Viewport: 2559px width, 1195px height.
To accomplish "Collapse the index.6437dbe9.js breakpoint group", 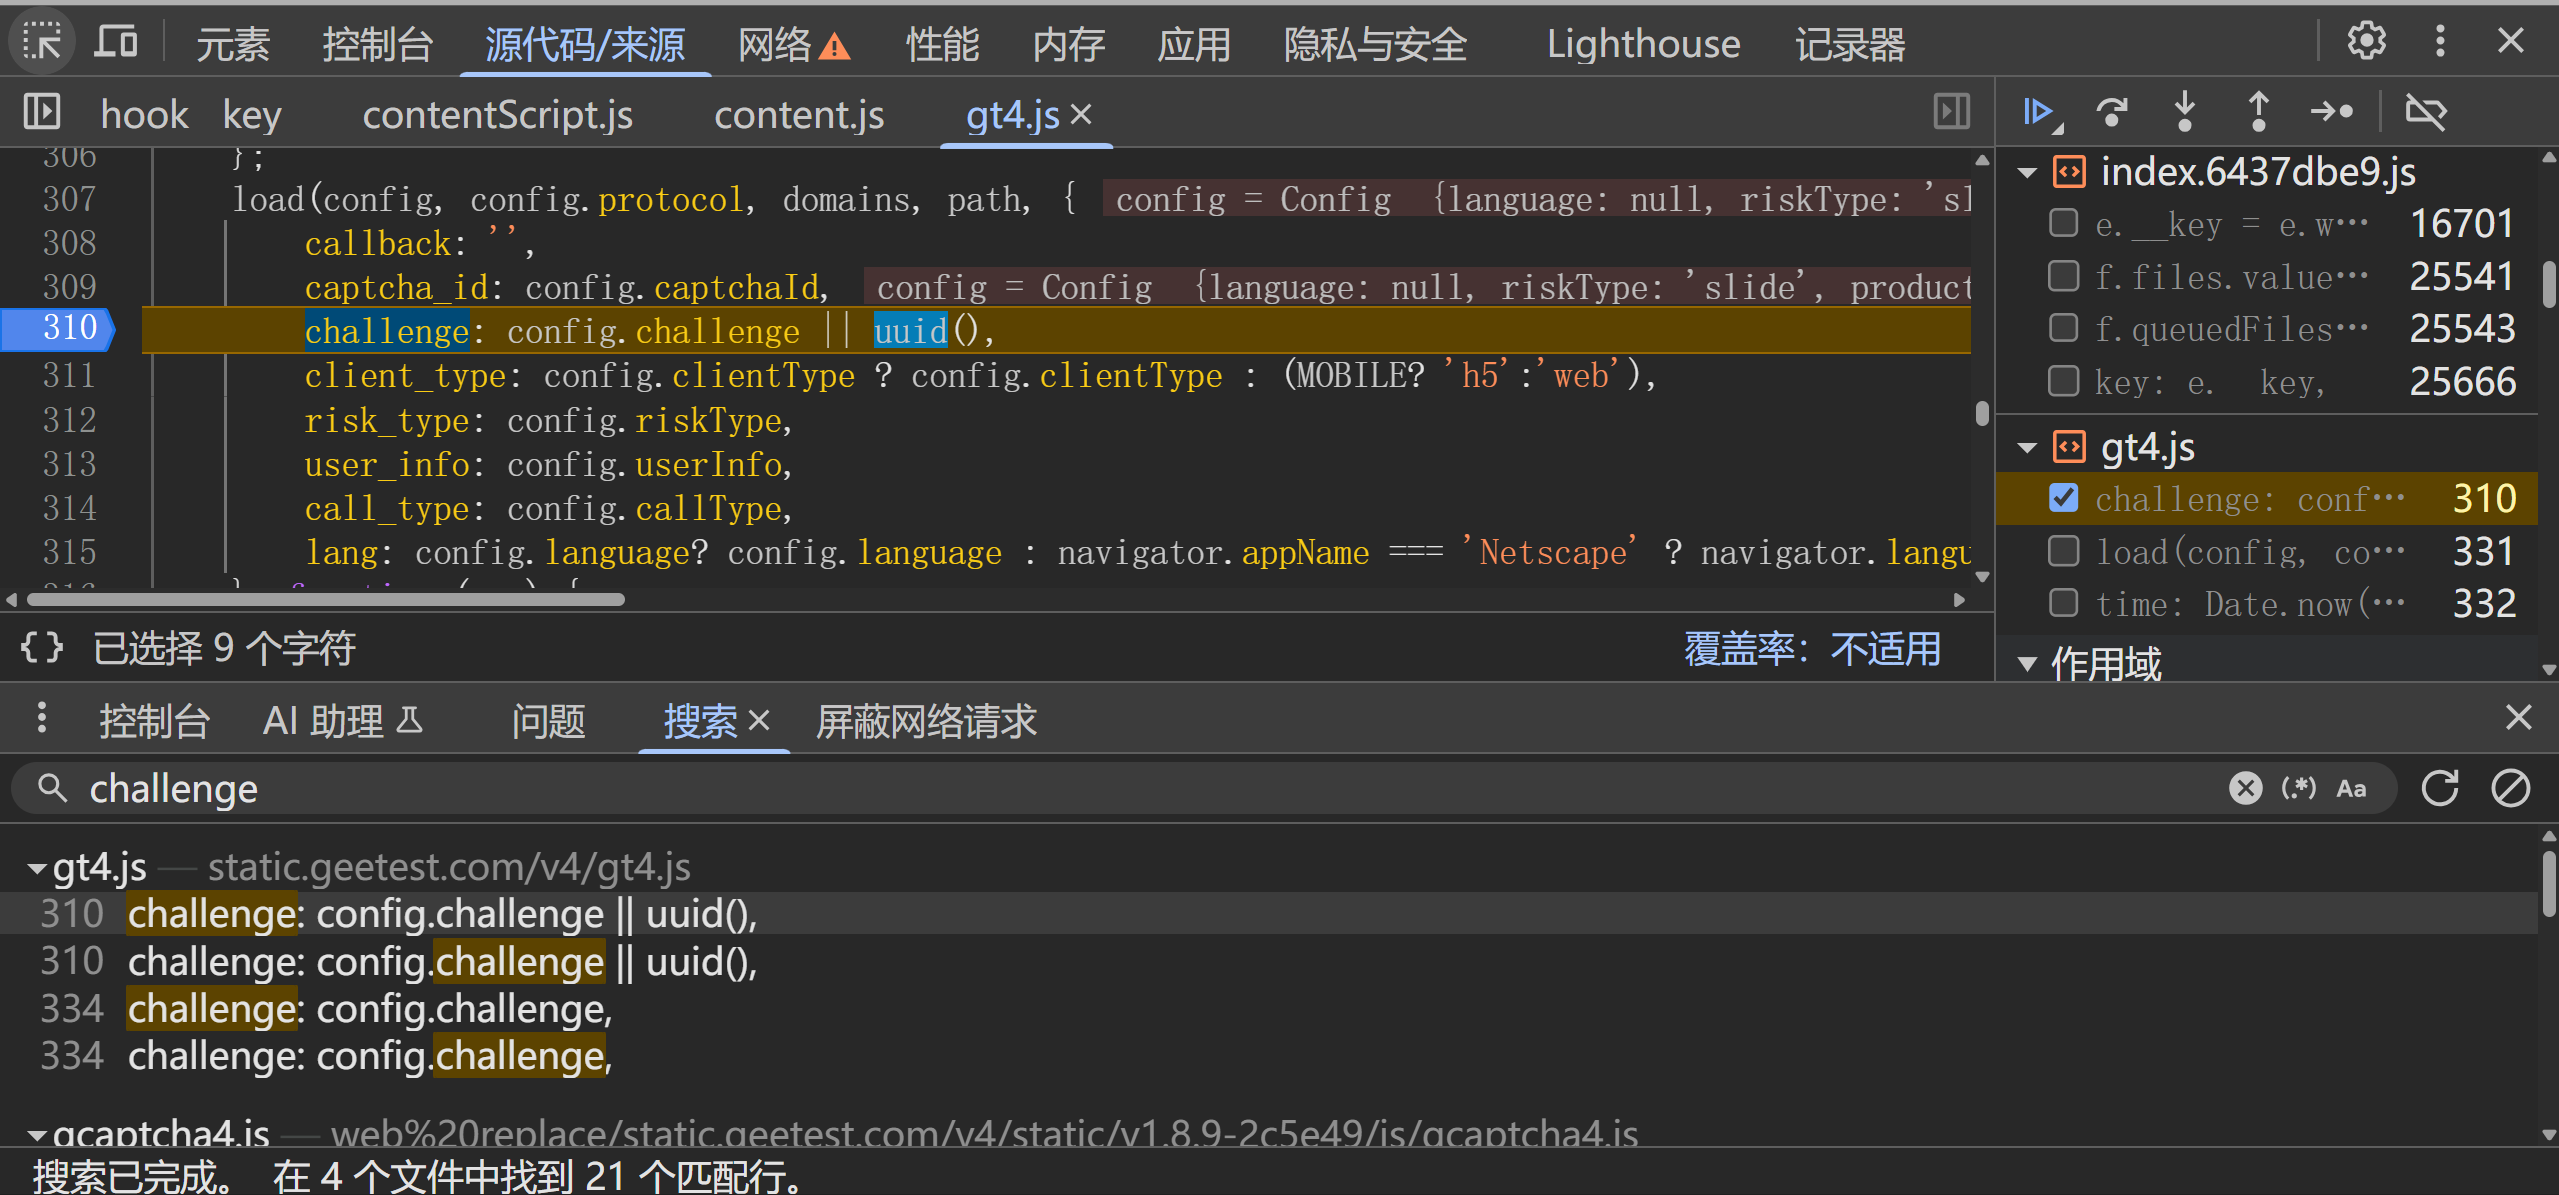I will pyautogui.click(x=2027, y=172).
